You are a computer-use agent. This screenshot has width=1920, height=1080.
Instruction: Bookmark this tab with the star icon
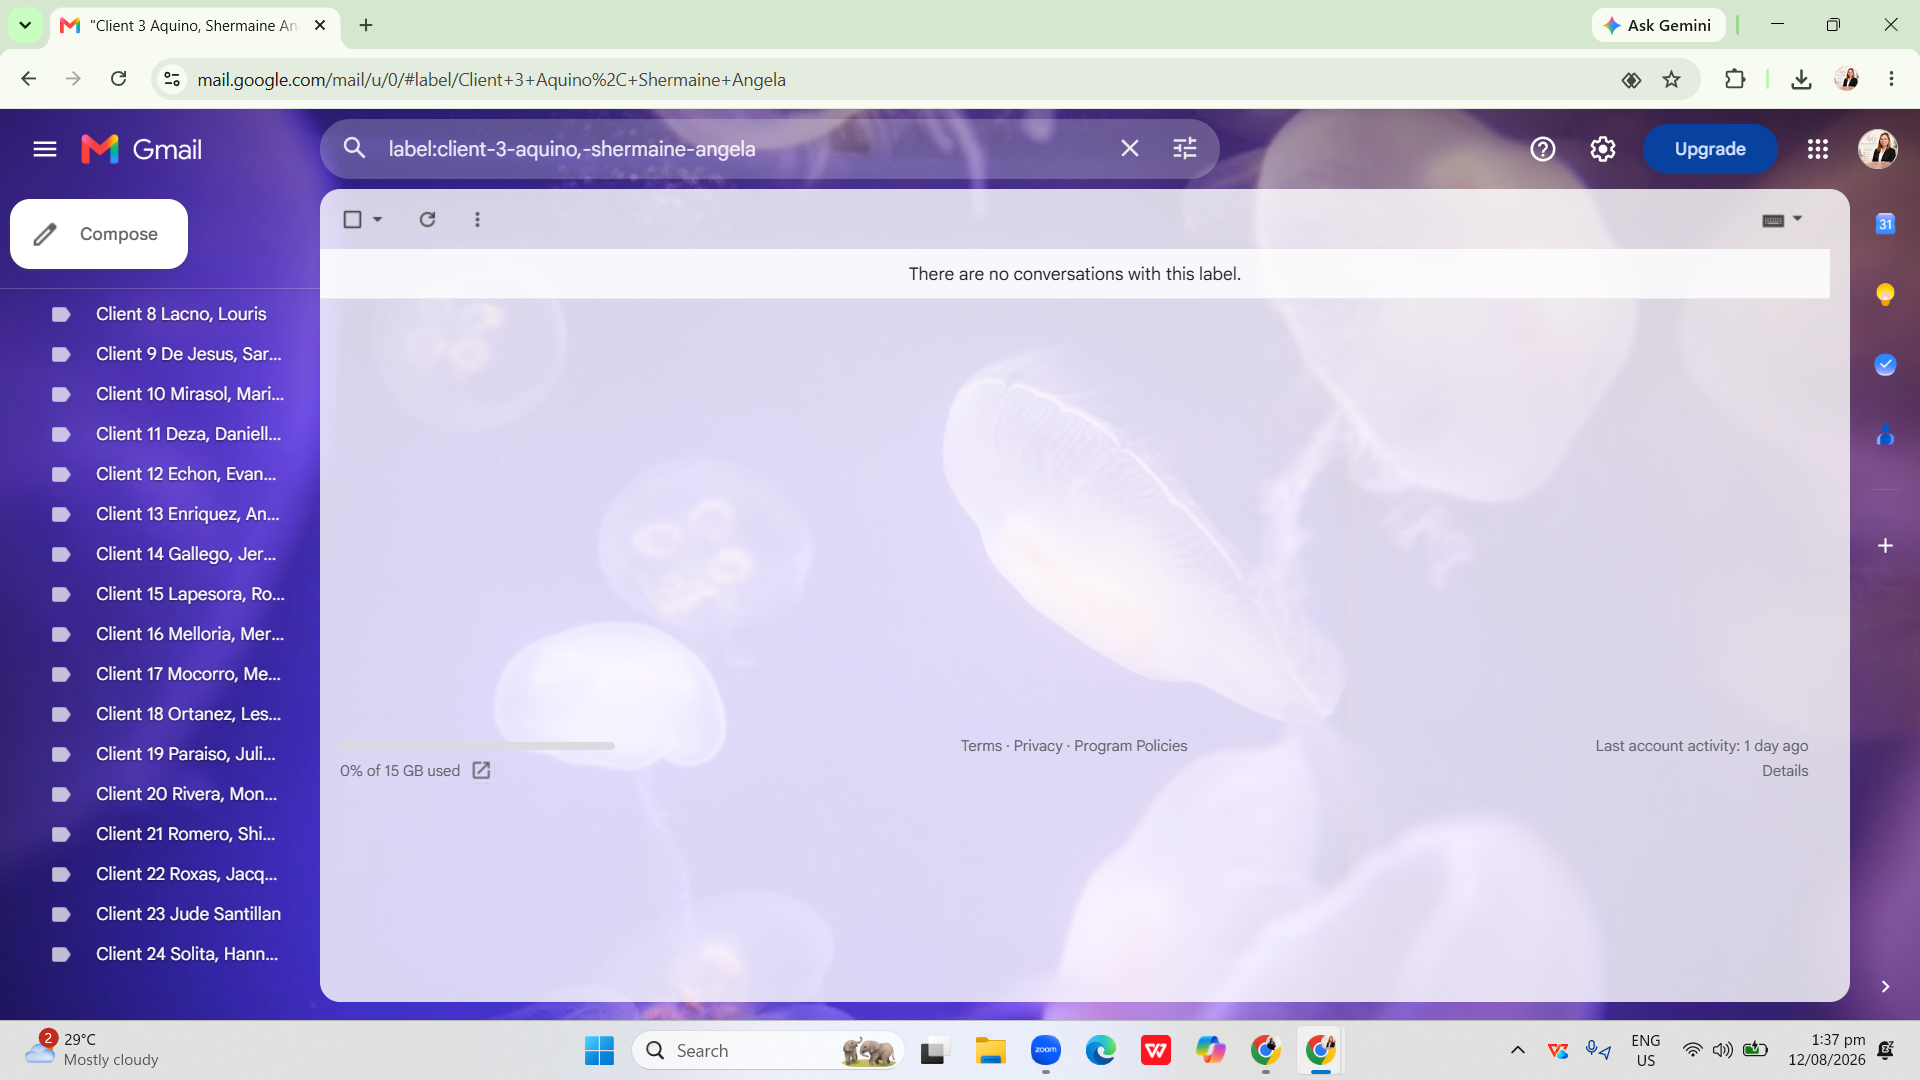click(1671, 80)
